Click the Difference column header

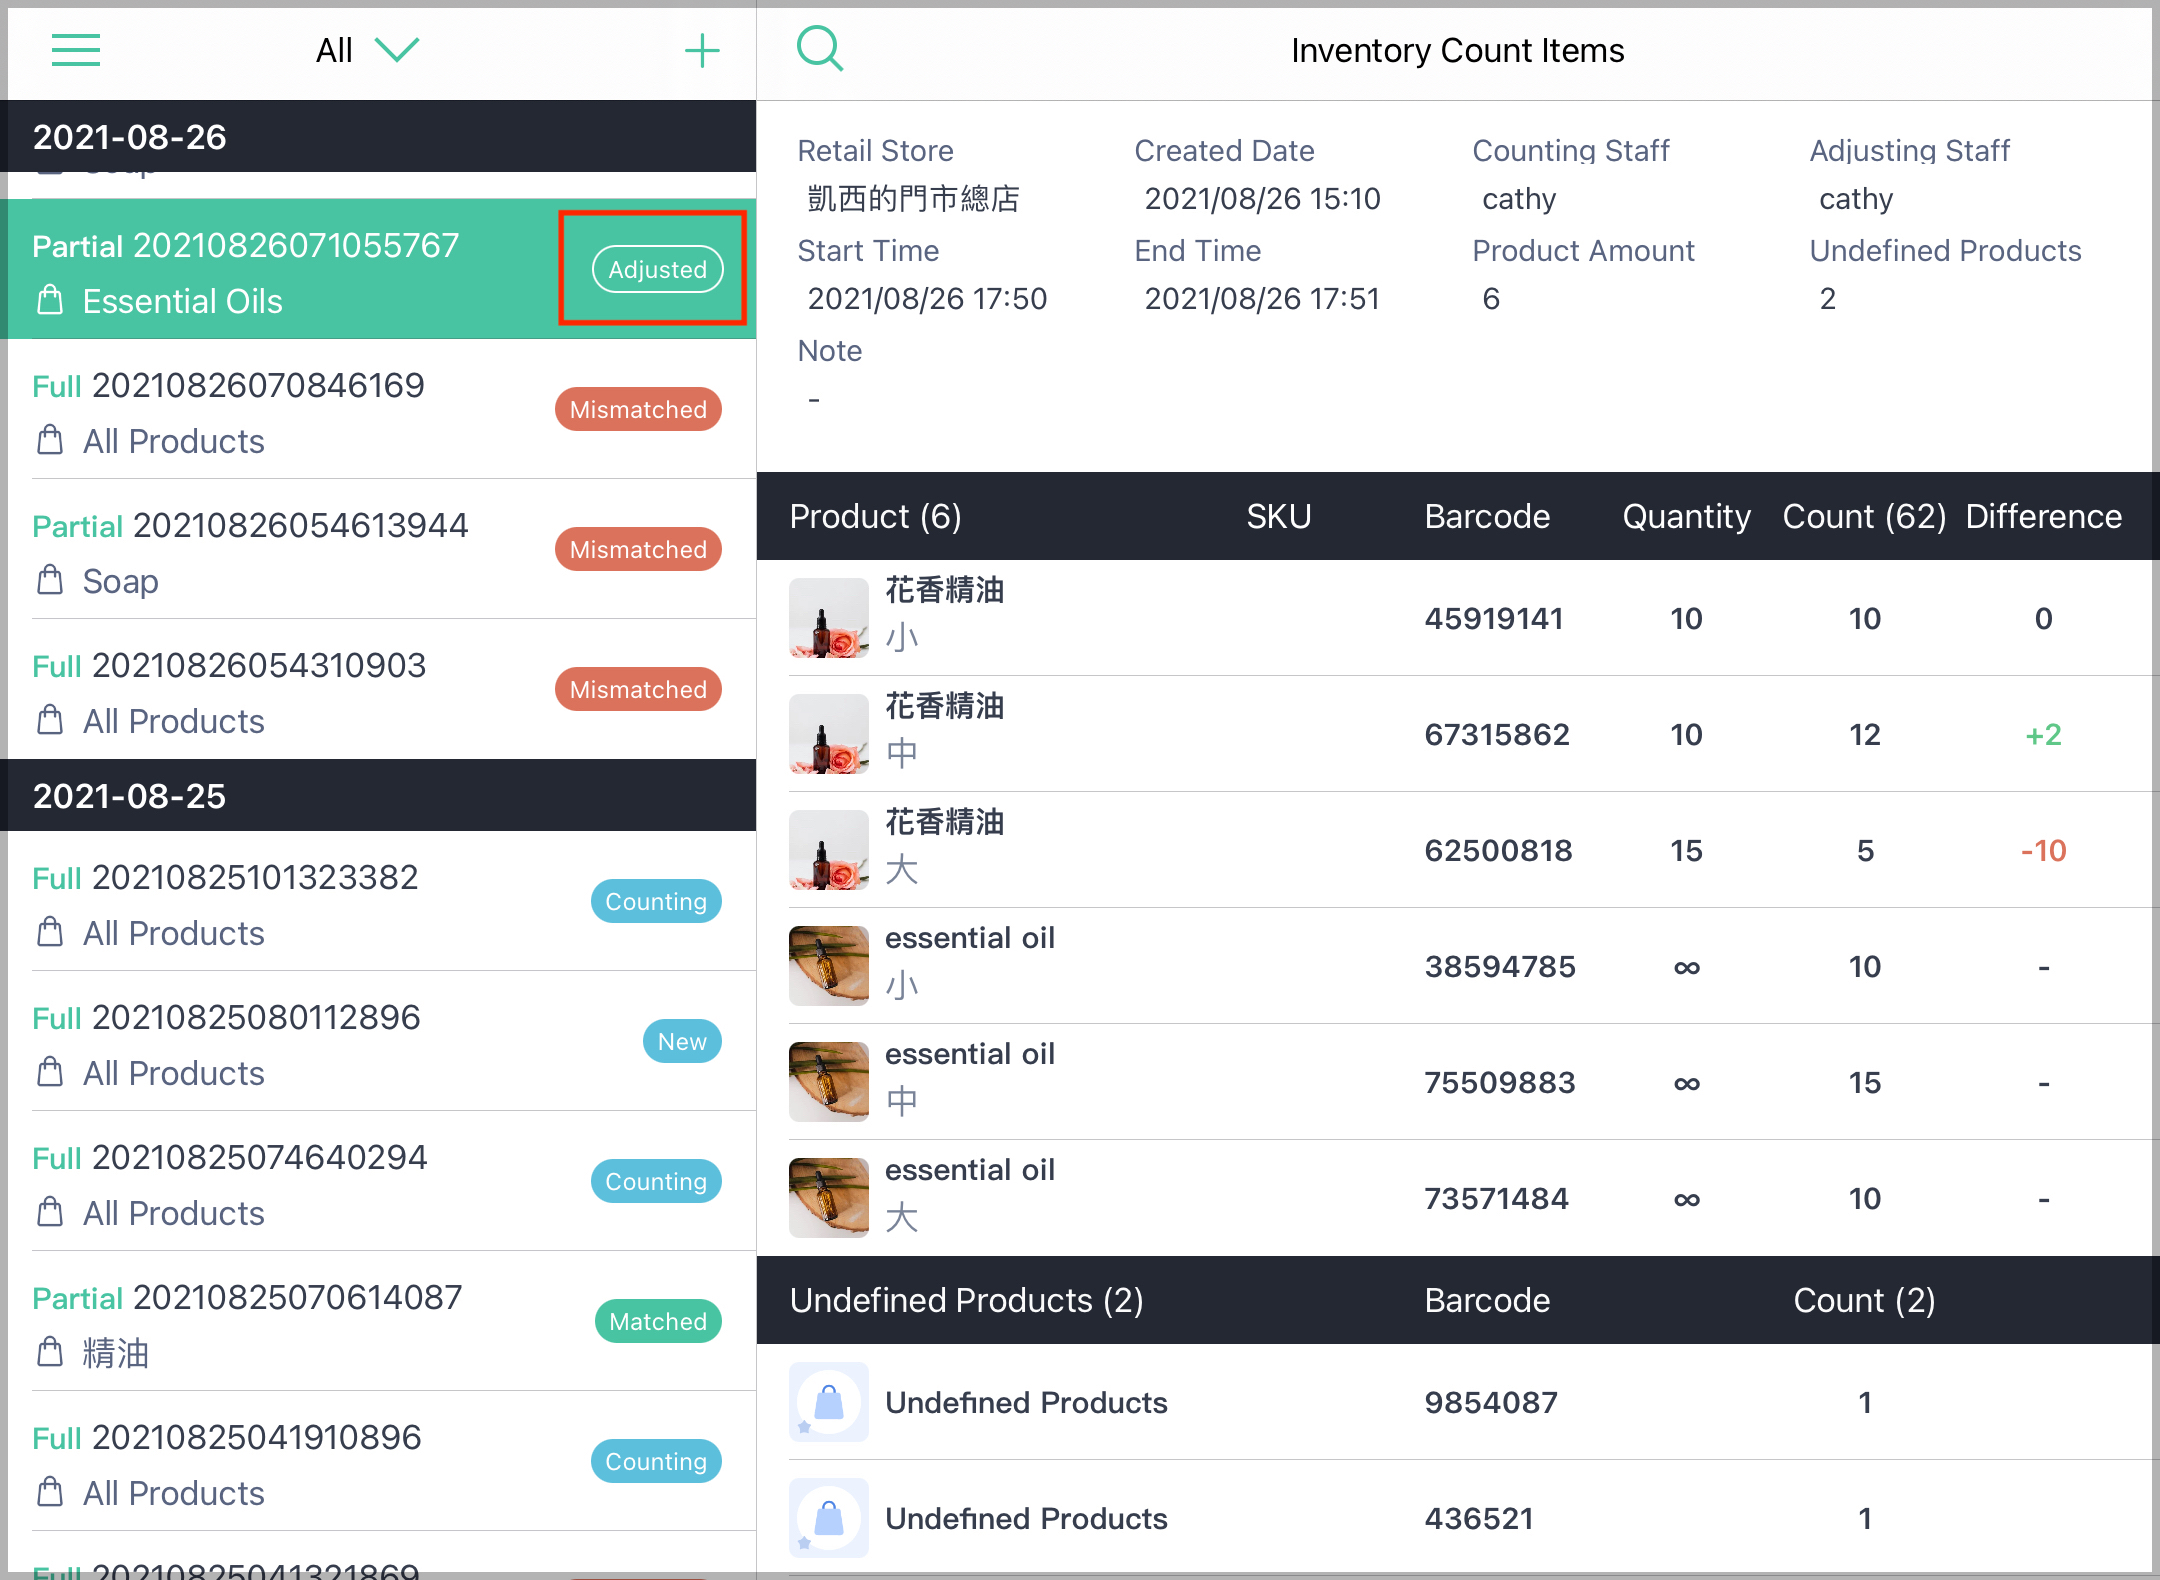tap(2043, 516)
